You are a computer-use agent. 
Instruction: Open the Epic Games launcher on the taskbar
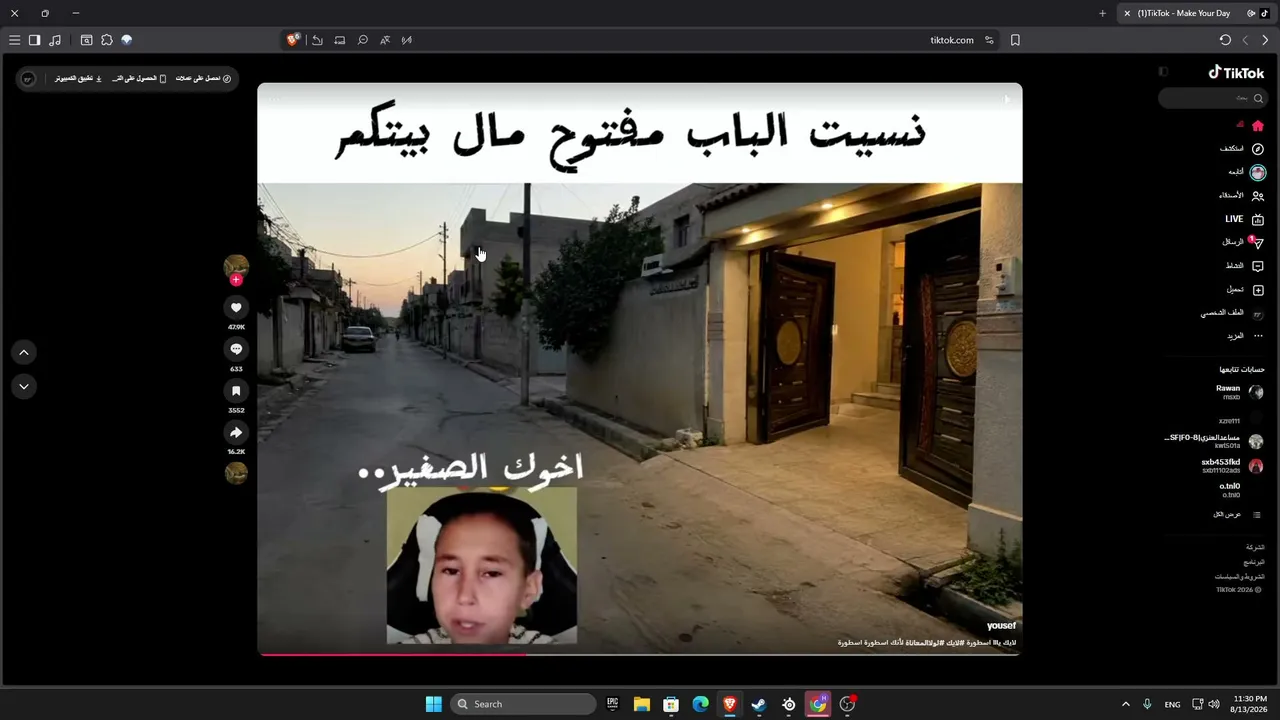pyautogui.click(x=613, y=704)
